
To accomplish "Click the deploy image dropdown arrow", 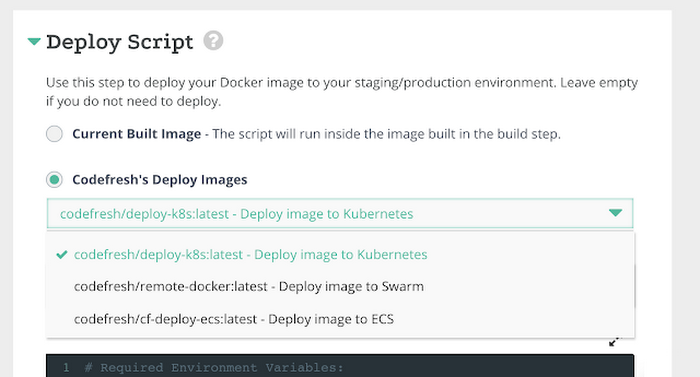I will coord(615,213).
